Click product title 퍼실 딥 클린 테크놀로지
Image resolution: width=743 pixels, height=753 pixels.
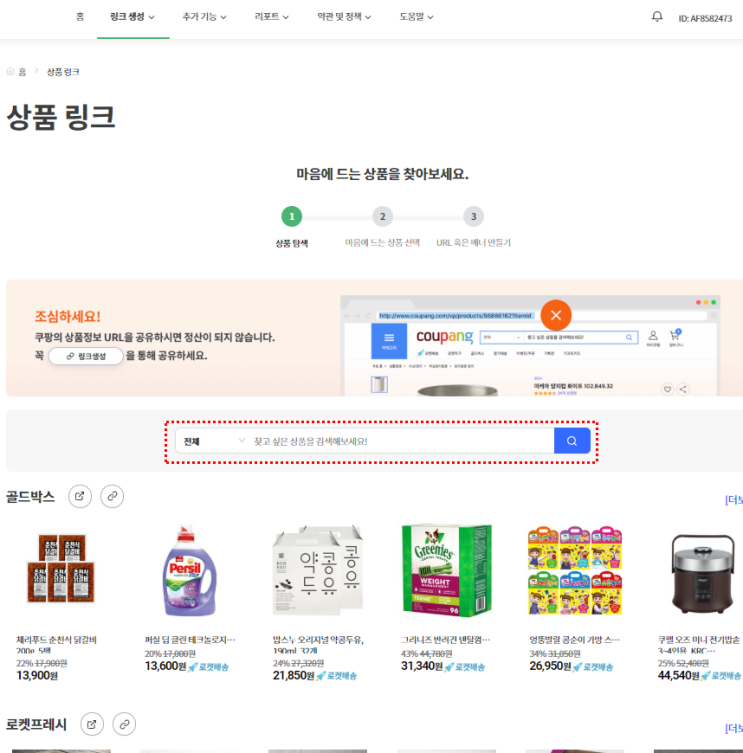(x=190, y=640)
